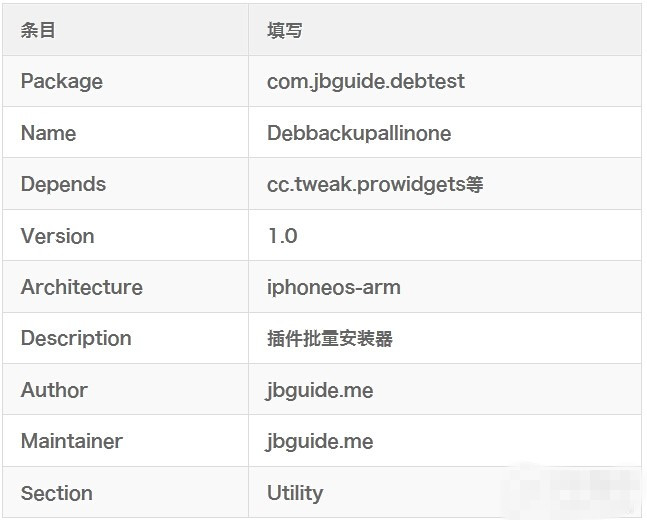The height and width of the screenshot is (522, 647).
Task: Select the Architecture label cell
Action: pyautogui.click(x=81, y=287)
